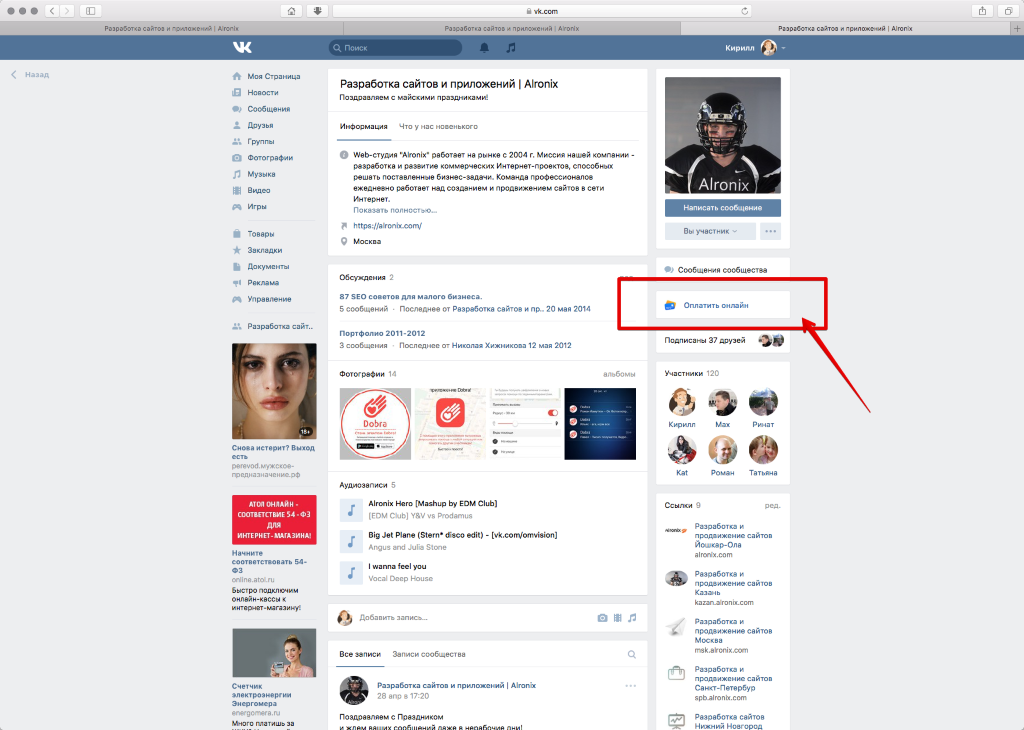Open Safari tab overview icon
The width and height of the screenshot is (1024, 730).
click(1008, 11)
